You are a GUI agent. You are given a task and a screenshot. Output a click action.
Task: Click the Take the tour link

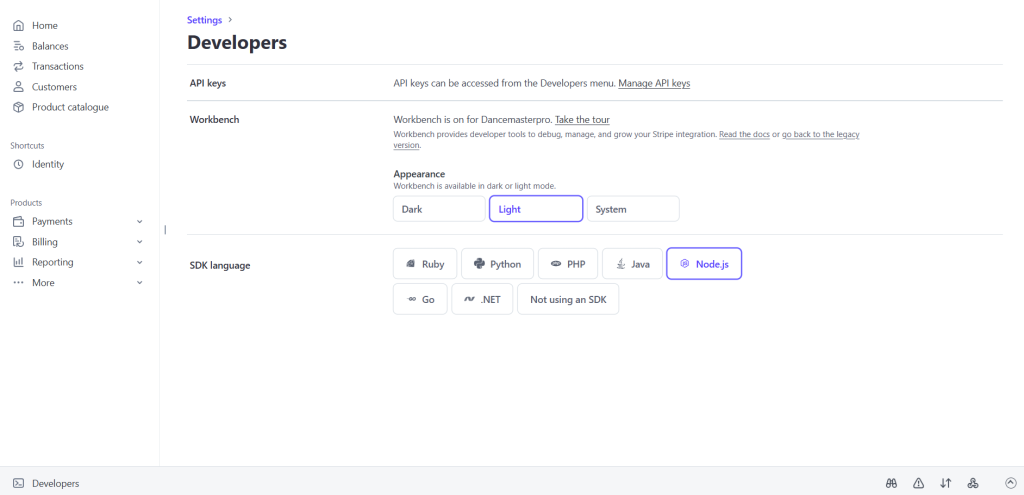[589, 120]
